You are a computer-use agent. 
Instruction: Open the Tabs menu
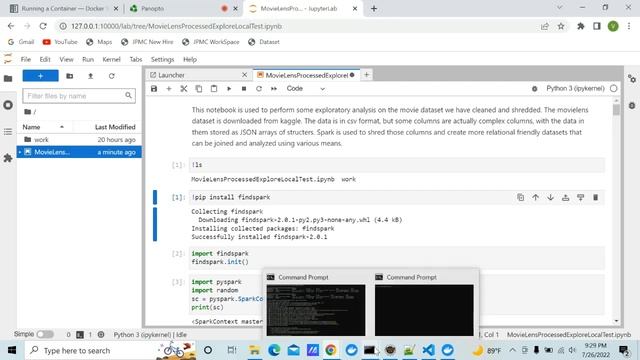tap(136, 60)
